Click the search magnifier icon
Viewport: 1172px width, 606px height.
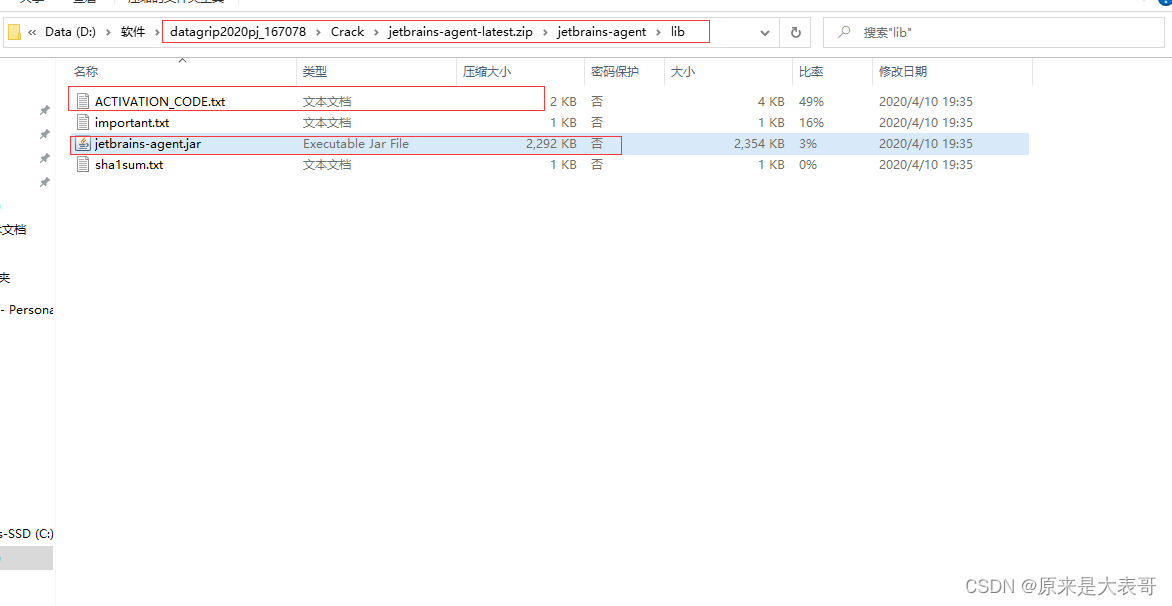844,32
